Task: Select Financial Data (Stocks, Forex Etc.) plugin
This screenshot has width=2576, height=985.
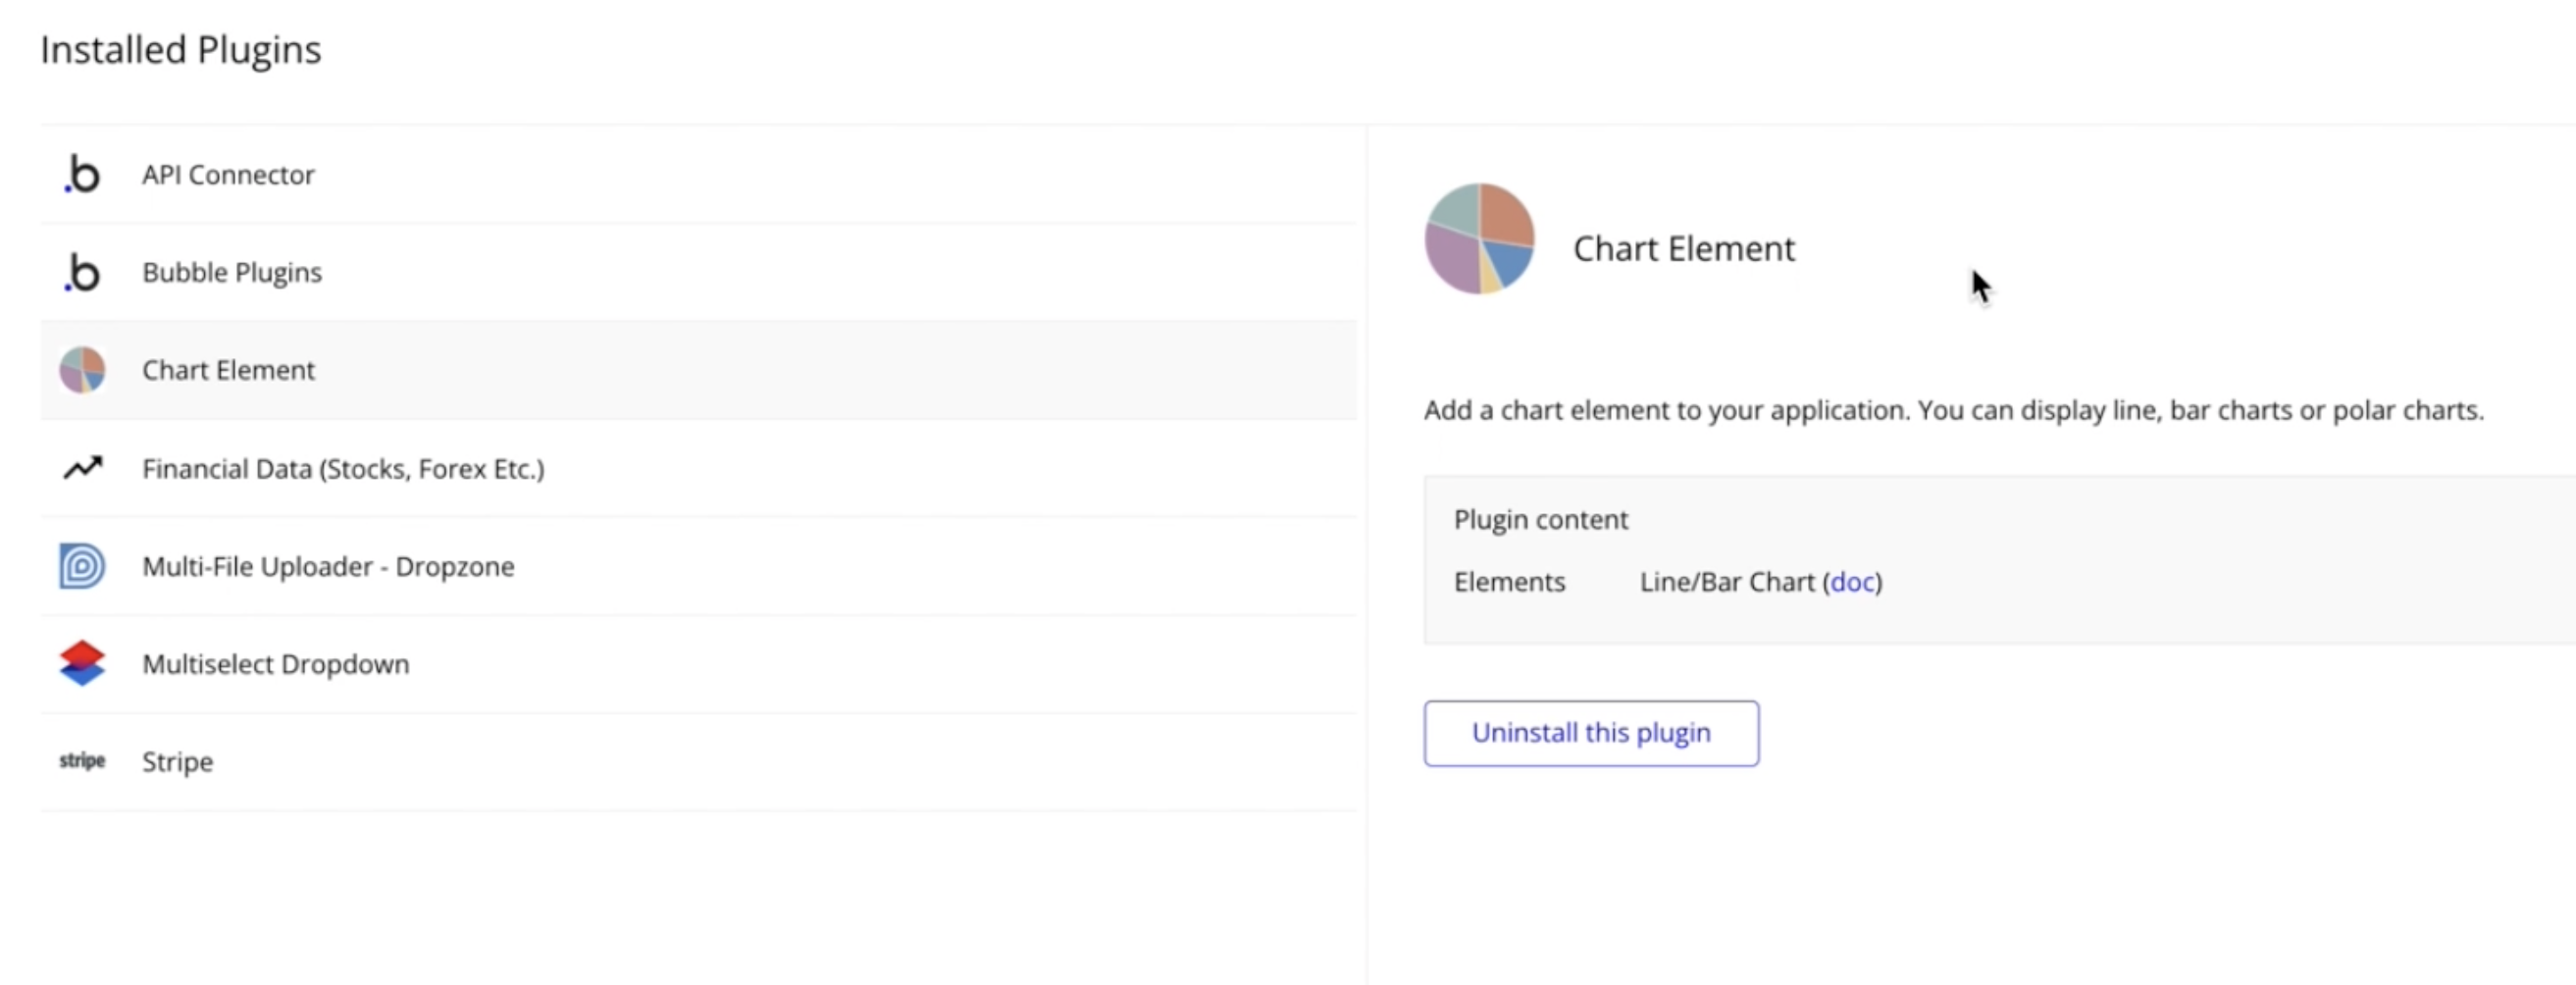Action: tap(343, 469)
